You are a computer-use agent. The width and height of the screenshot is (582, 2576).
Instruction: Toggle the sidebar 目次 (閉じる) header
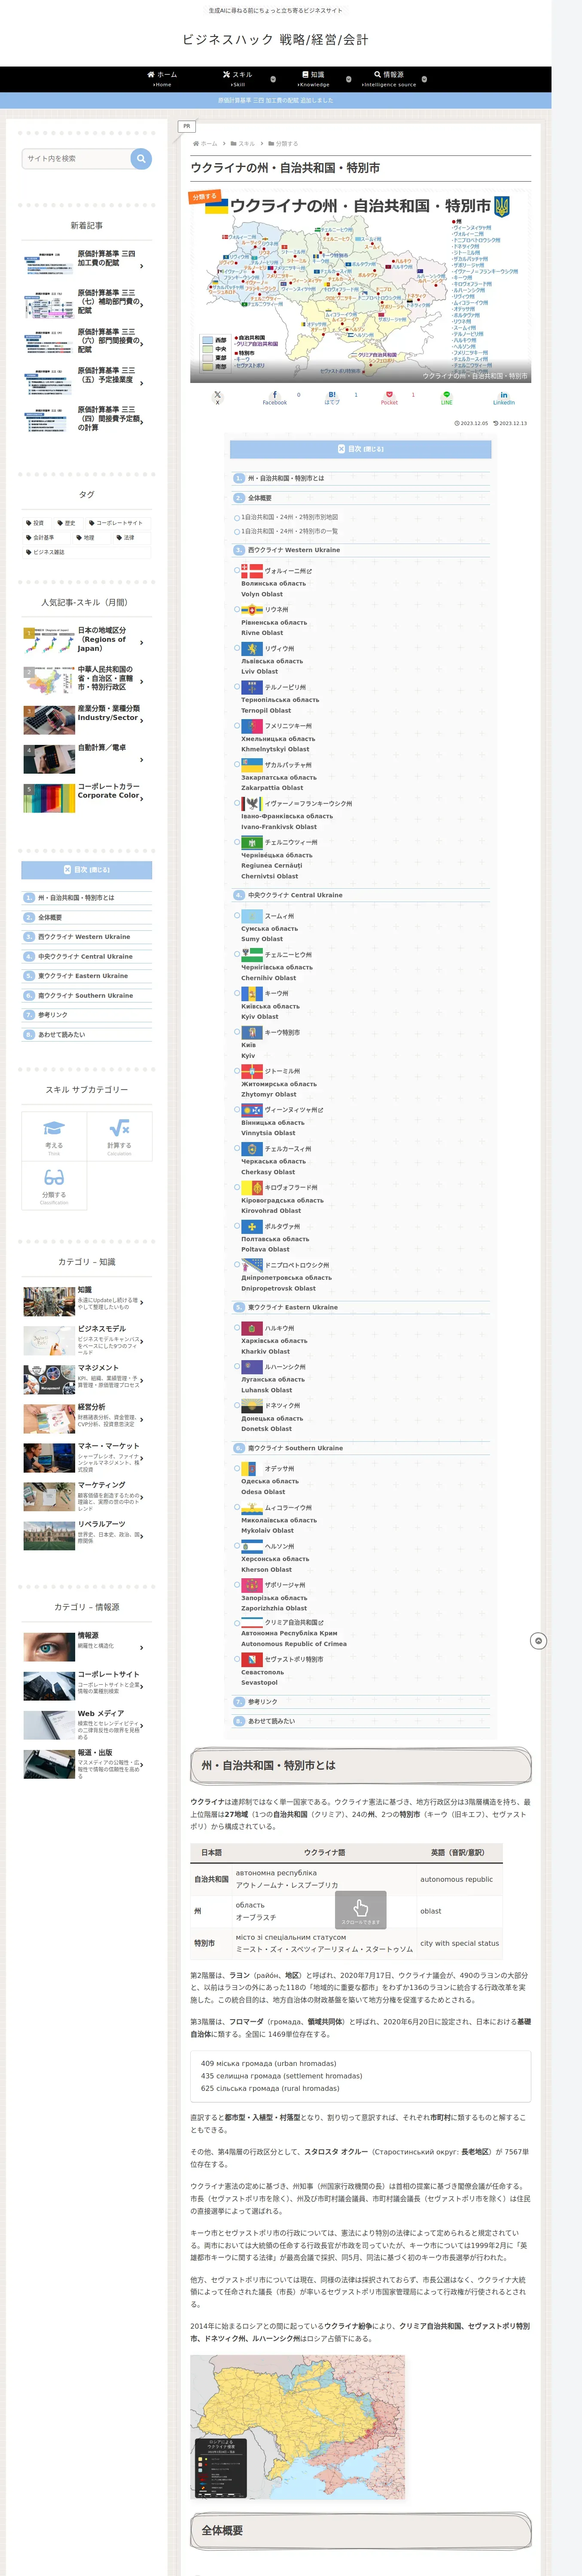tap(87, 870)
